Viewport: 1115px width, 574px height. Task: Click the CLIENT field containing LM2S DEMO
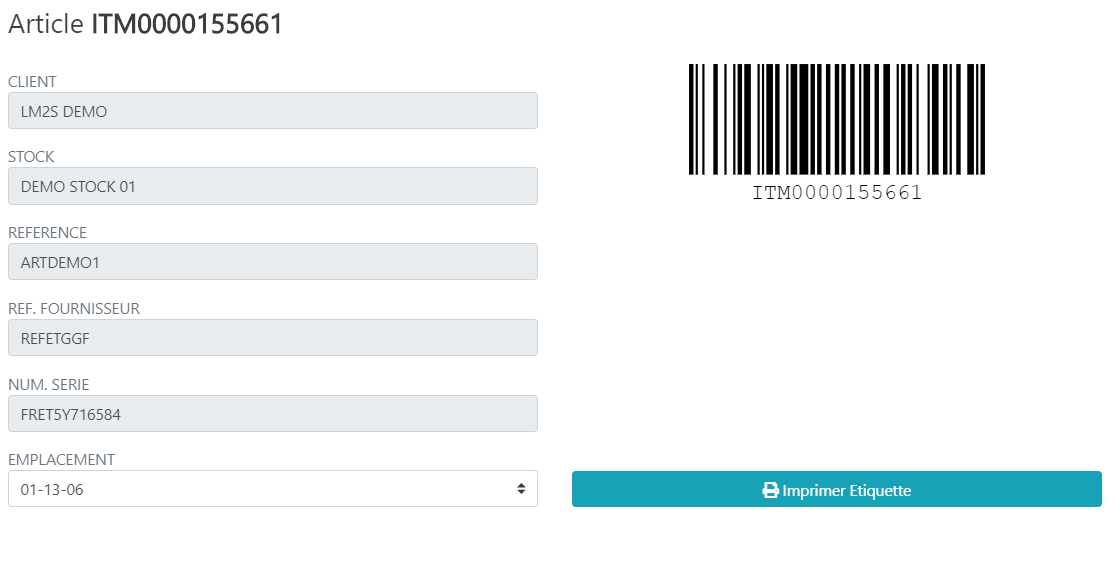tap(272, 110)
